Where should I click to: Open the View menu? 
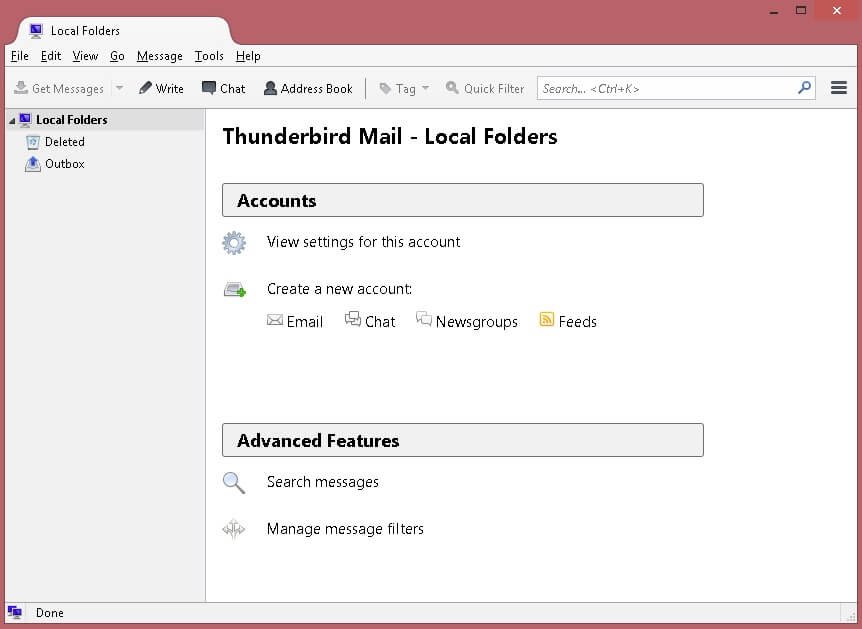[85, 56]
